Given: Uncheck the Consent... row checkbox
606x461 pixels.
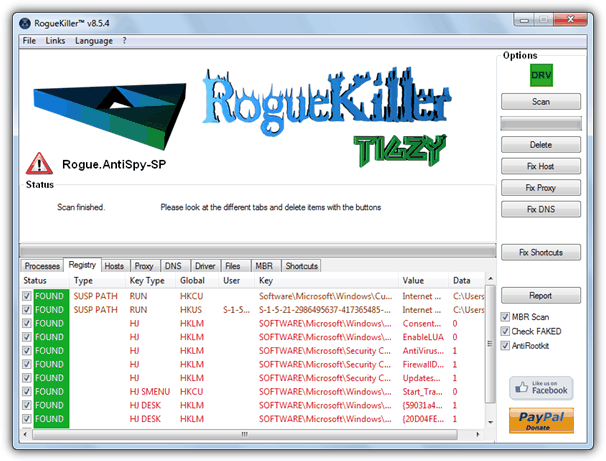Looking at the screenshot, I should click(x=27, y=323).
